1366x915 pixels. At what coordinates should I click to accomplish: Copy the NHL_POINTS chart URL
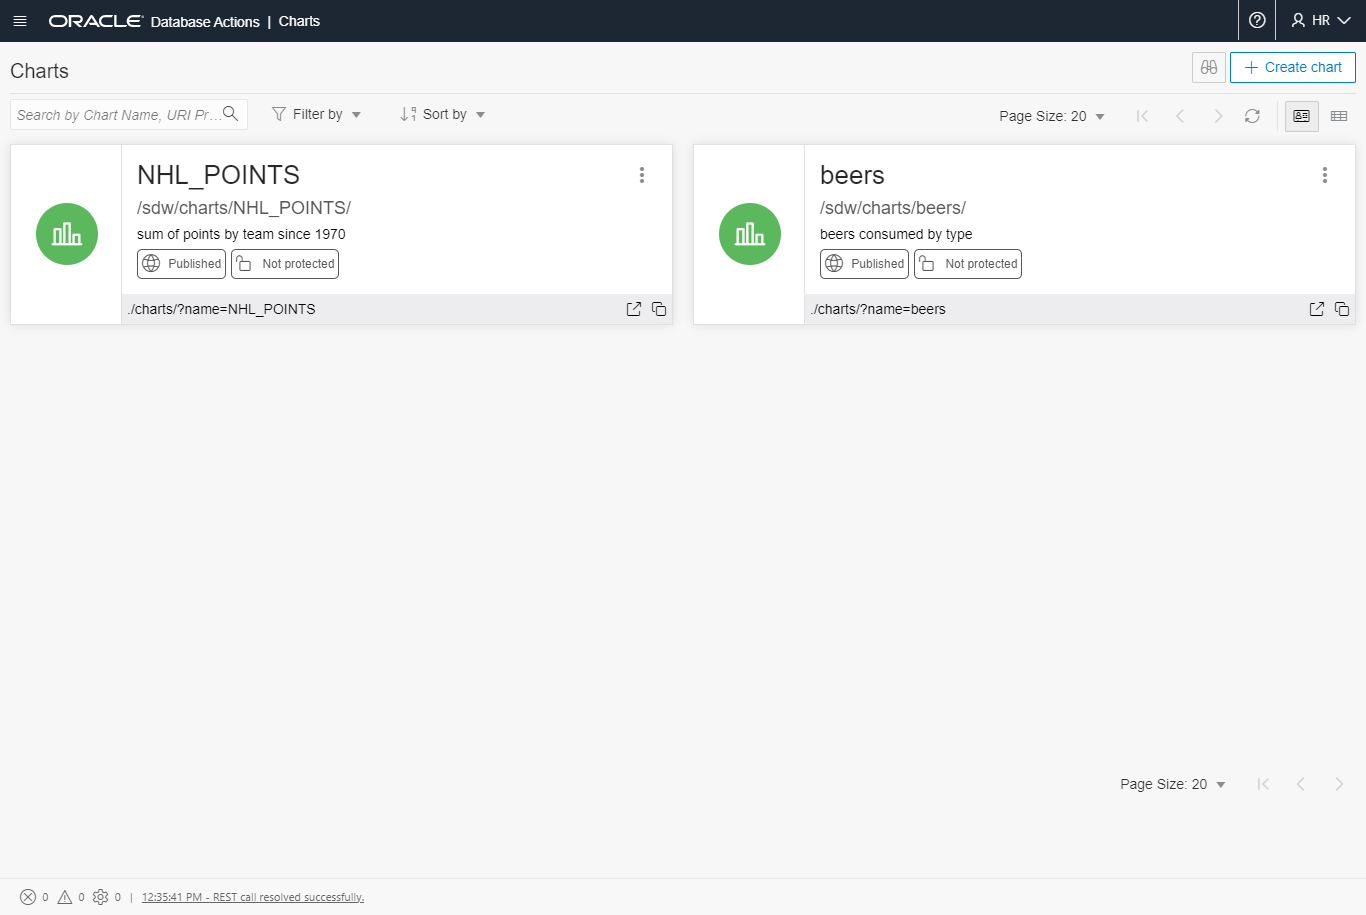pyautogui.click(x=659, y=309)
